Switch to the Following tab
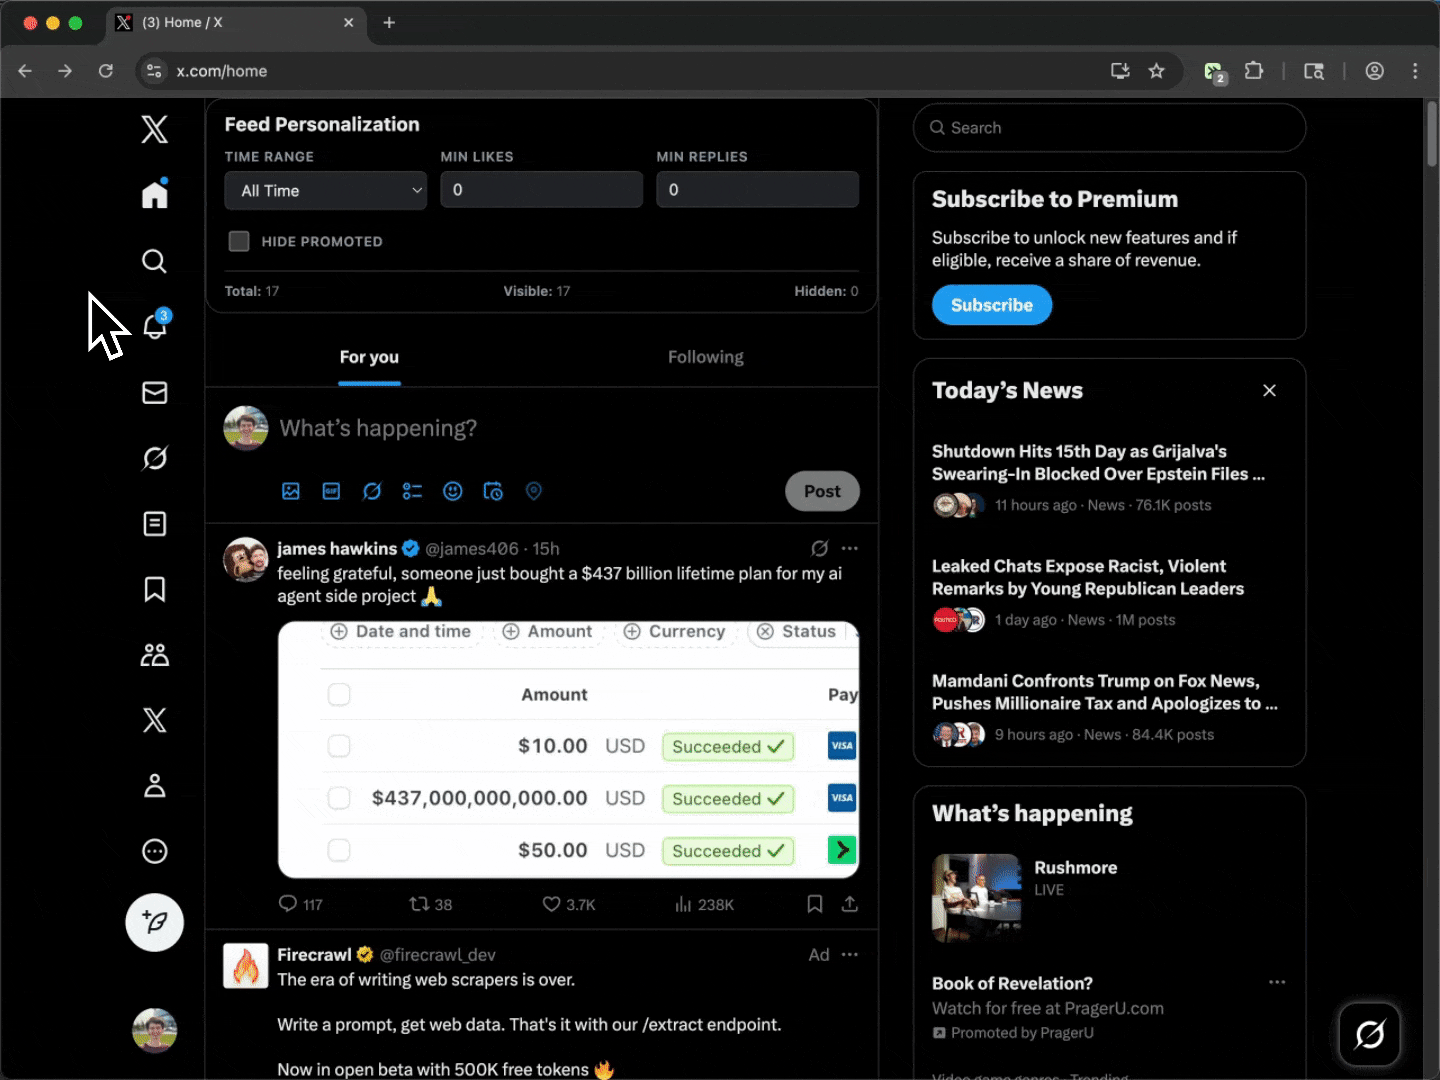The width and height of the screenshot is (1440, 1080). [x=706, y=357]
